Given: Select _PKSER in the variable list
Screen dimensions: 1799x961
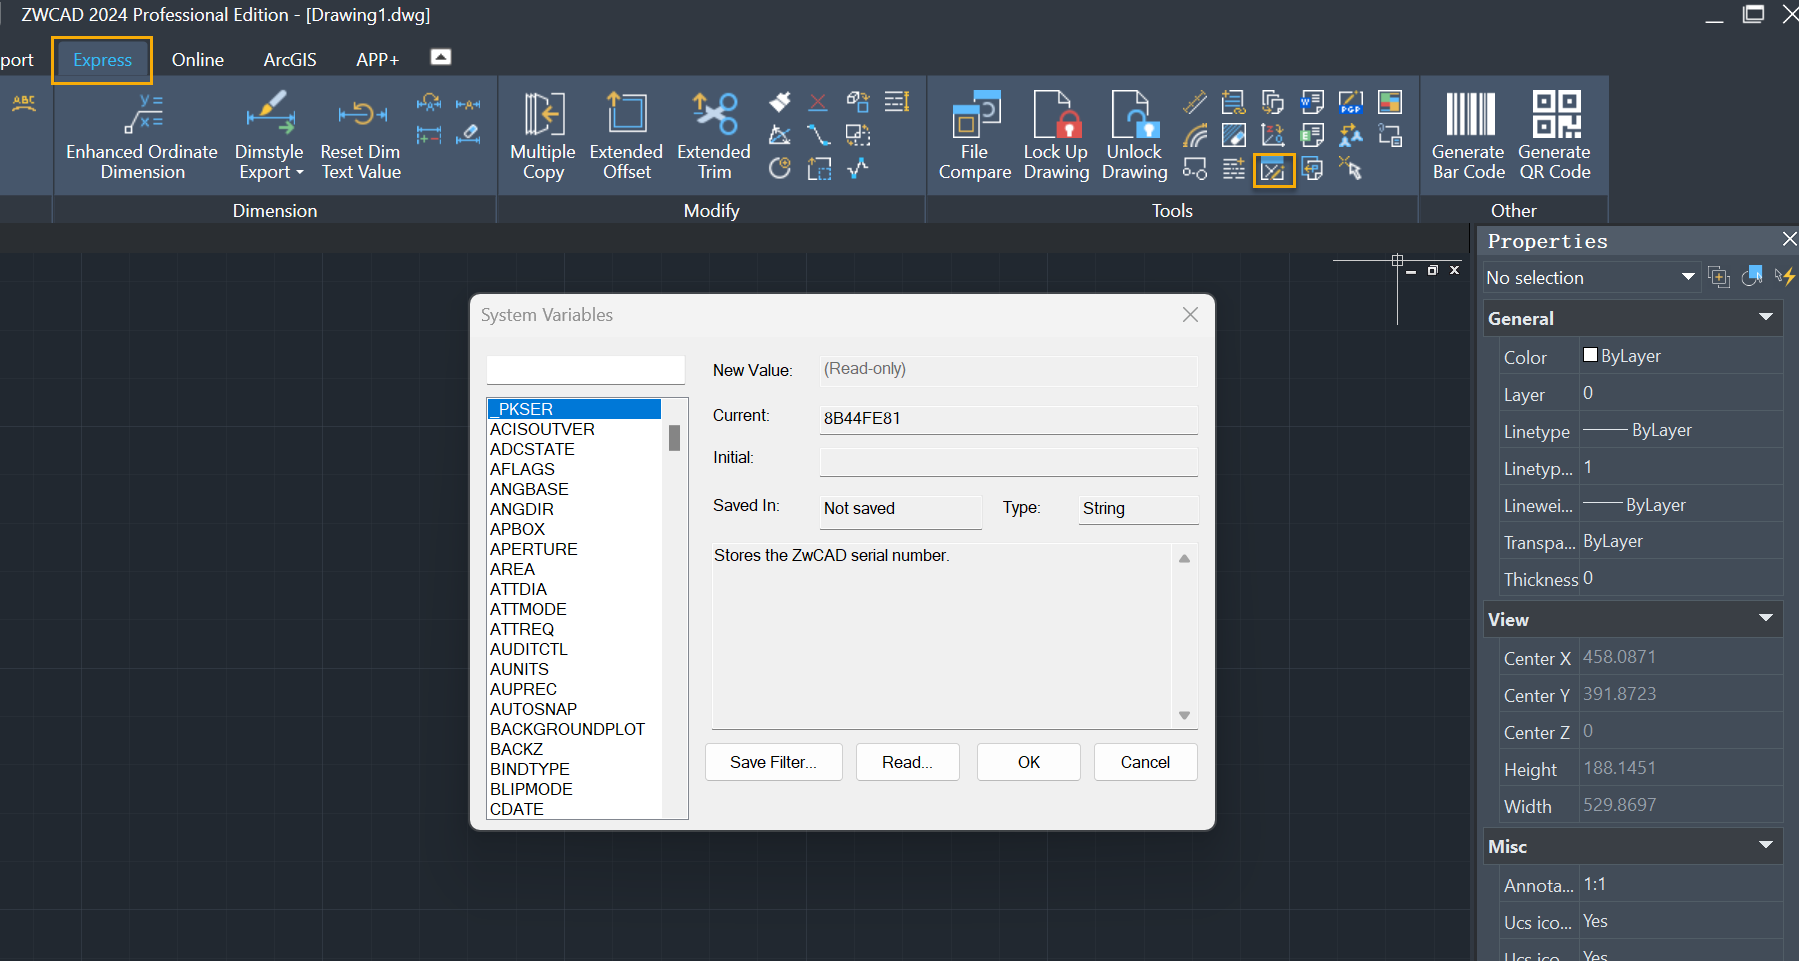Looking at the screenshot, I should click(x=574, y=409).
